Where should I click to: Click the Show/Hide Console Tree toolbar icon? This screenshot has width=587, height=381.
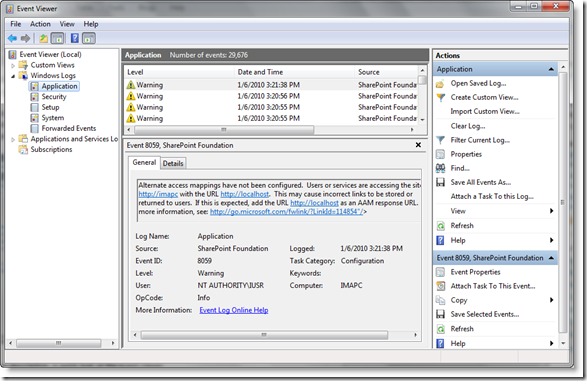[x=57, y=38]
